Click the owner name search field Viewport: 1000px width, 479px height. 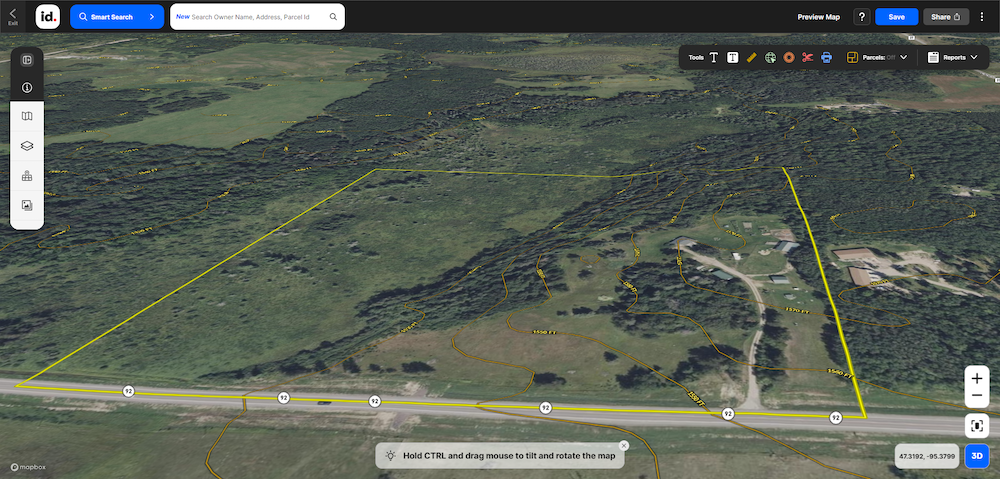click(257, 17)
